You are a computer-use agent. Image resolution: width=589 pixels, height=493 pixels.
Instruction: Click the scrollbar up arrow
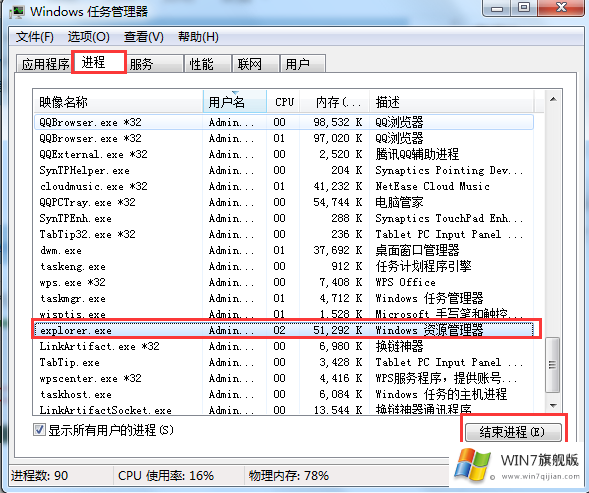[x=553, y=99]
